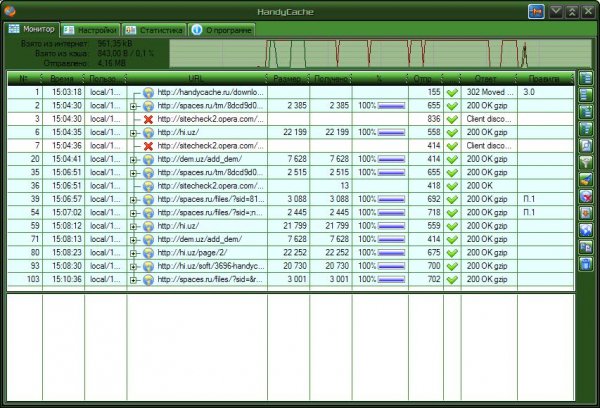Click red X icon in row 7
The height and width of the screenshot is (408, 600).
[148, 146]
